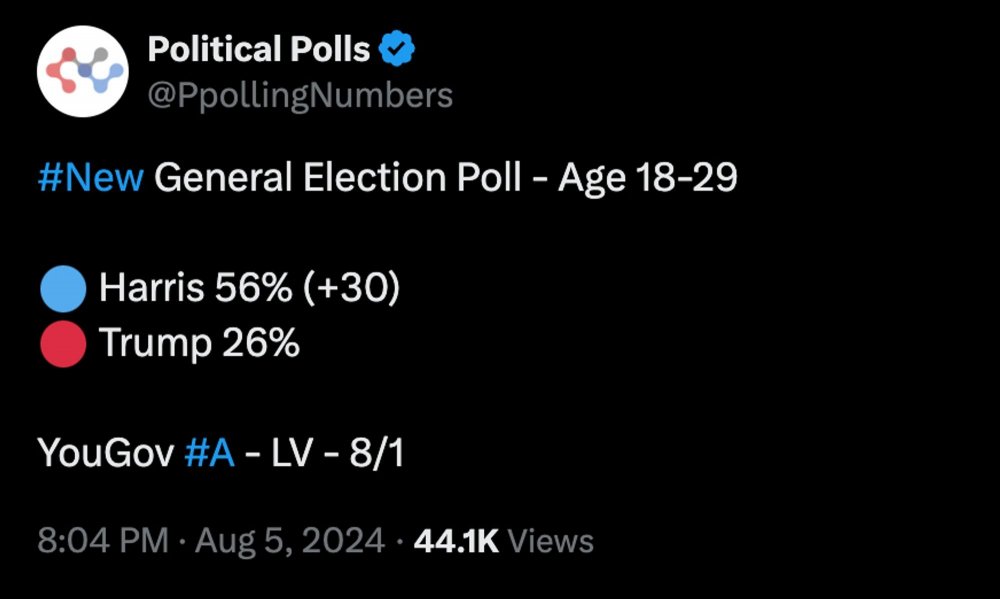
Task: Open the #A hashtag link
Action: coord(210,453)
